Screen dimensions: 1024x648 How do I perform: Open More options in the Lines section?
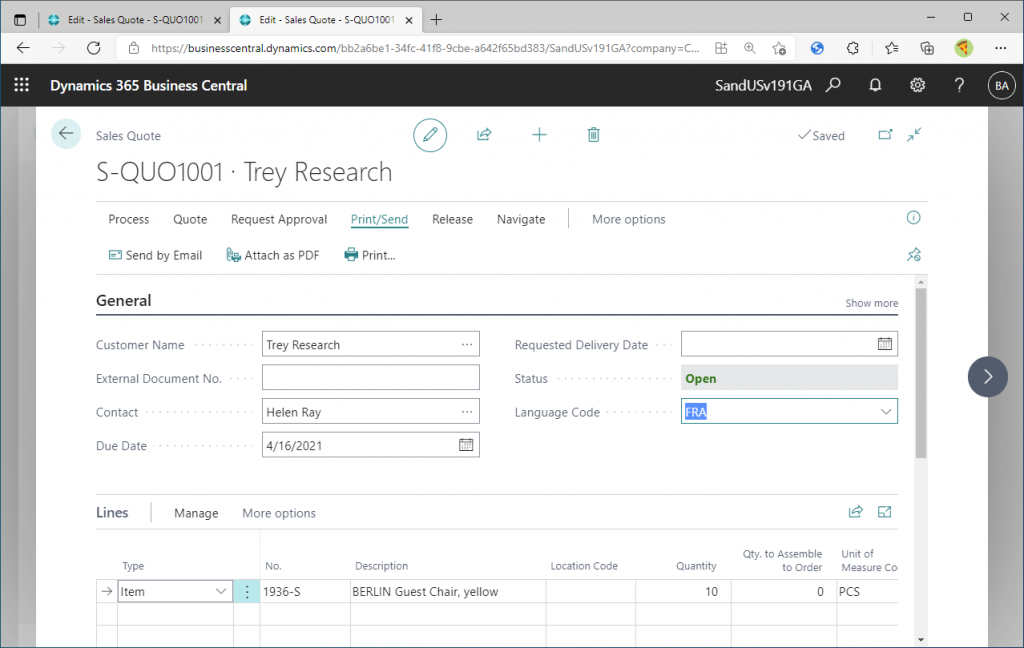click(x=279, y=513)
